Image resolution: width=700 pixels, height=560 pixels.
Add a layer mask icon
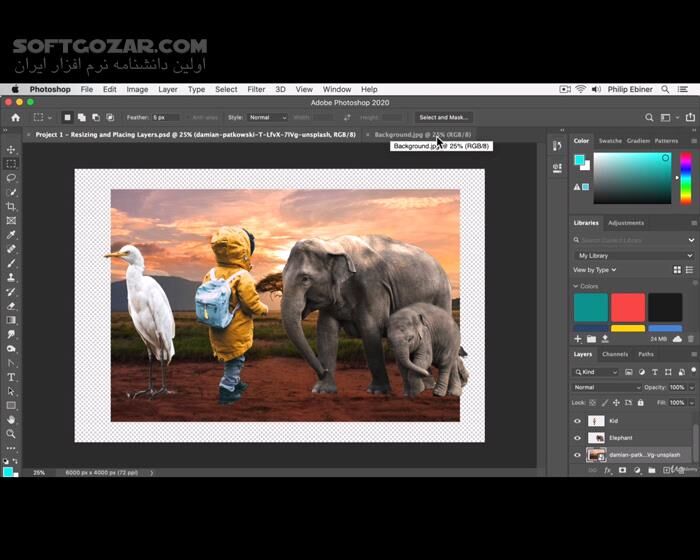tap(622, 470)
